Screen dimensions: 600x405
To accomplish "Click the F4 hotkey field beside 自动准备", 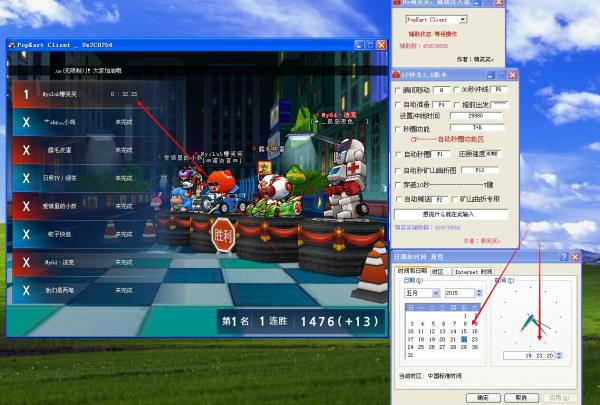I will tap(441, 104).
